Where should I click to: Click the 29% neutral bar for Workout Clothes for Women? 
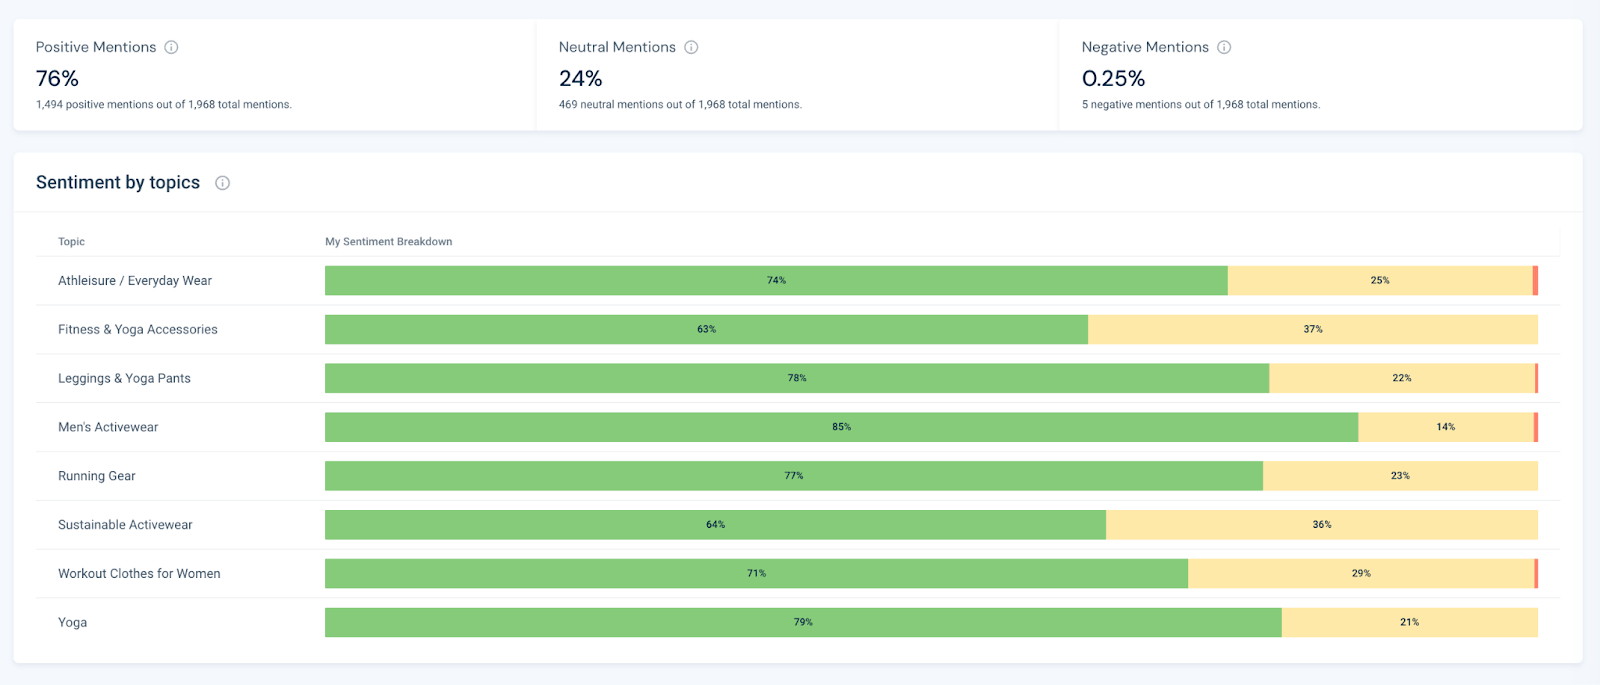(x=1361, y=574)
